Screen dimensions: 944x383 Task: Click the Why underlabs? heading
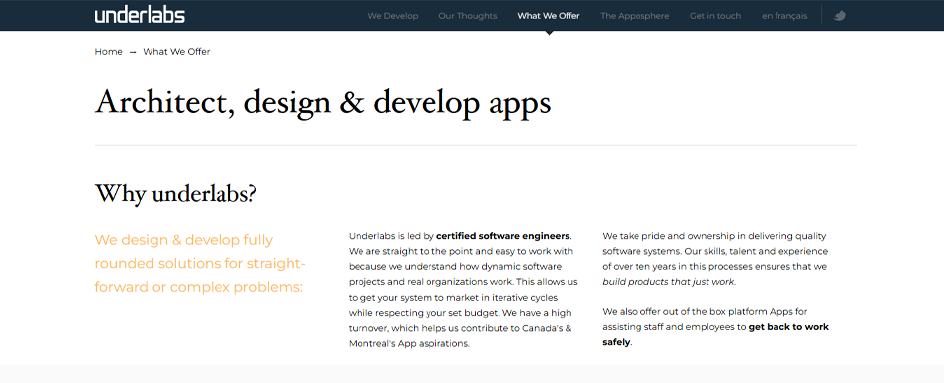176,193
